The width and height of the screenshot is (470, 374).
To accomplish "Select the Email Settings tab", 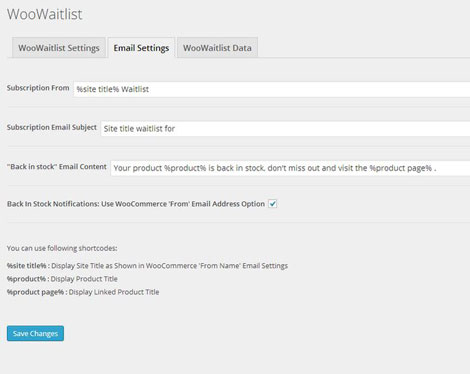I will point(141,48).
